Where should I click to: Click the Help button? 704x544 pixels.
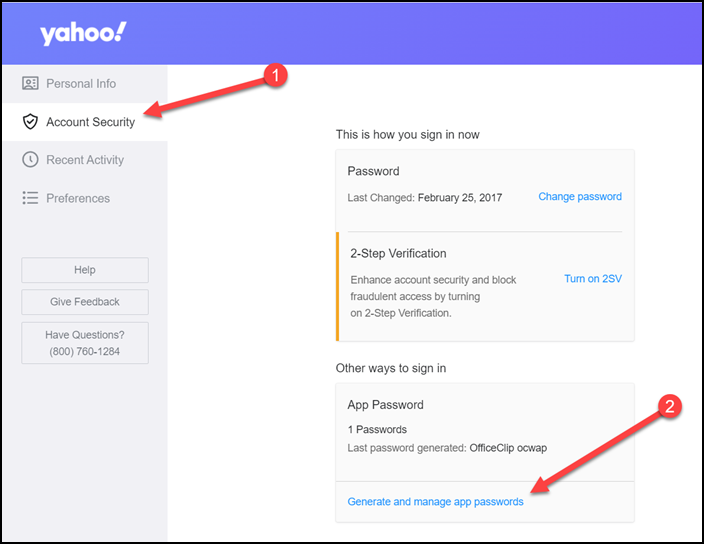(85, 270)
